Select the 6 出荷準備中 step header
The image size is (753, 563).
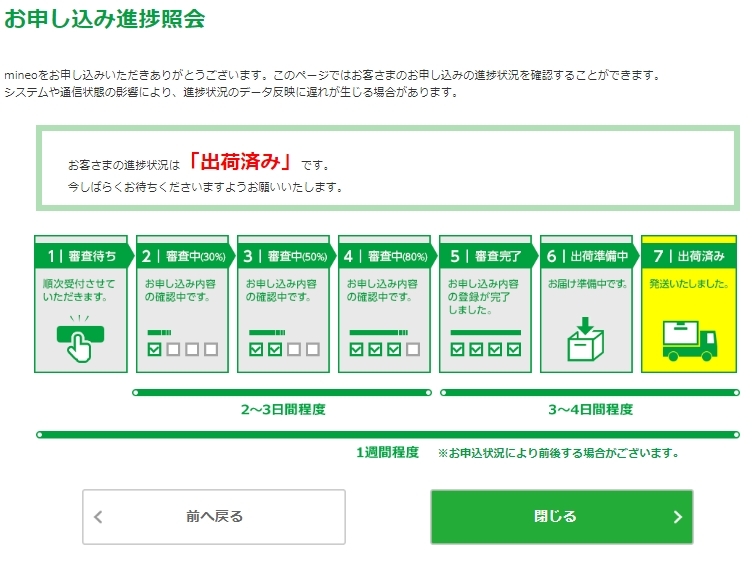click(586, 256)
